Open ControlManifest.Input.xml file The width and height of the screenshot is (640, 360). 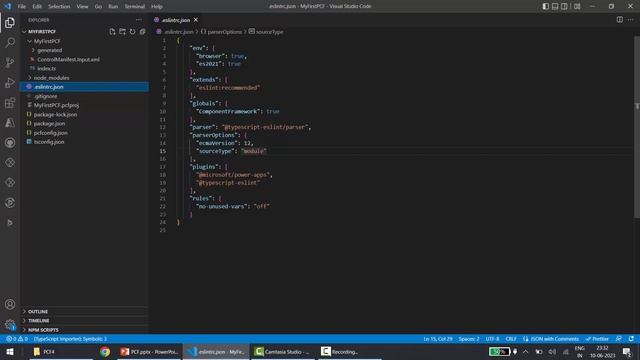(x=85, y=59)
